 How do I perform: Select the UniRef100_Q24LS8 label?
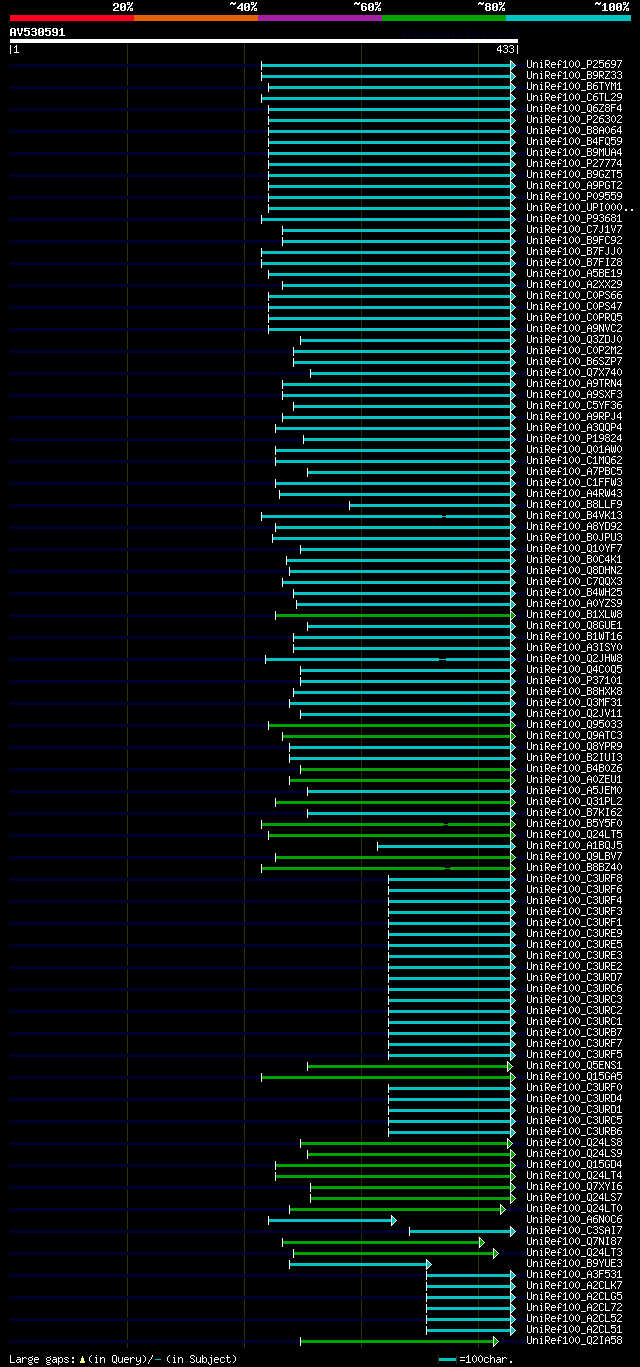[574, 1142]
